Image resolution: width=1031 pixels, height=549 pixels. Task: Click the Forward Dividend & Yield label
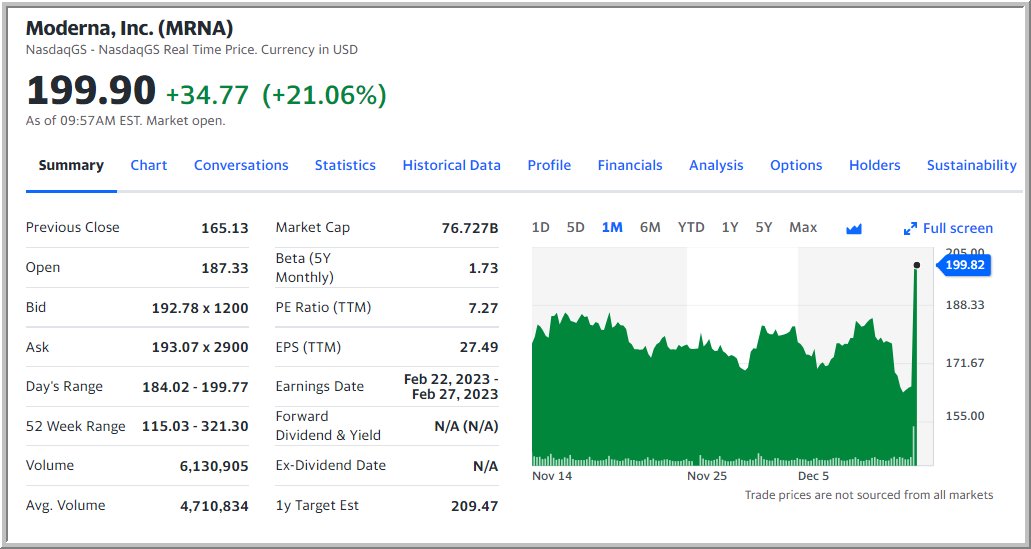coord(328,426)
